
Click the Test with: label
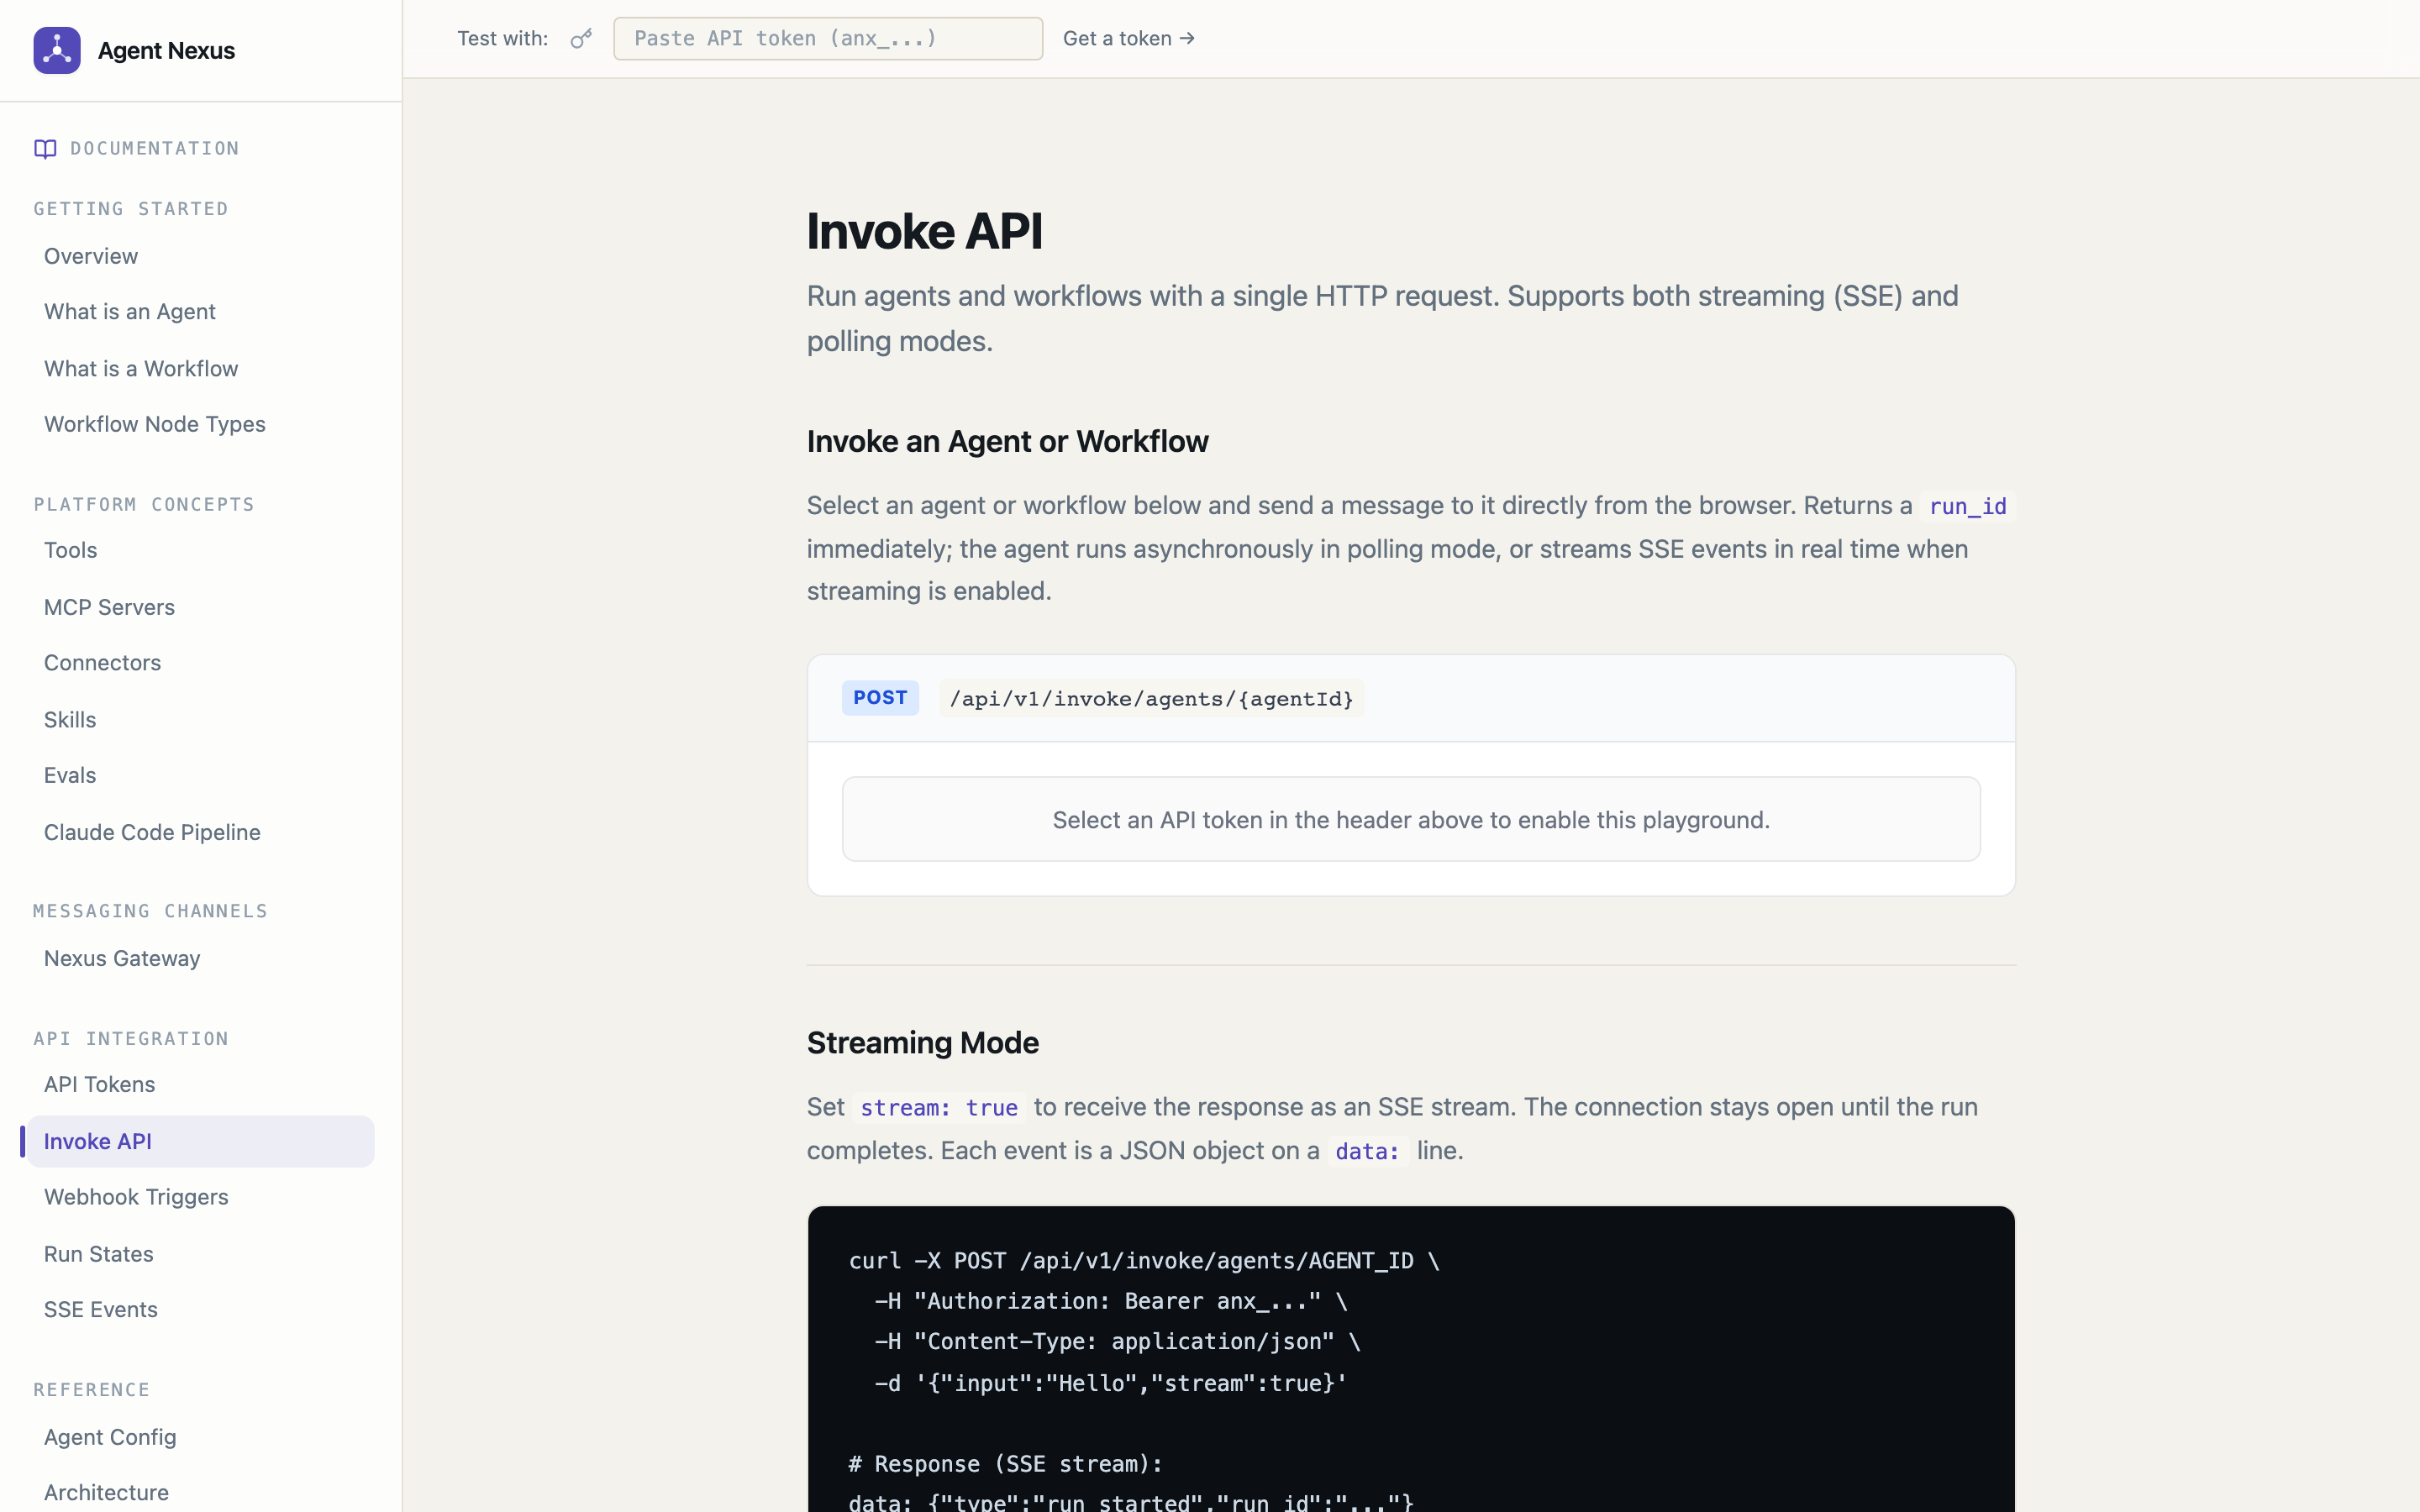click(503, 39)
